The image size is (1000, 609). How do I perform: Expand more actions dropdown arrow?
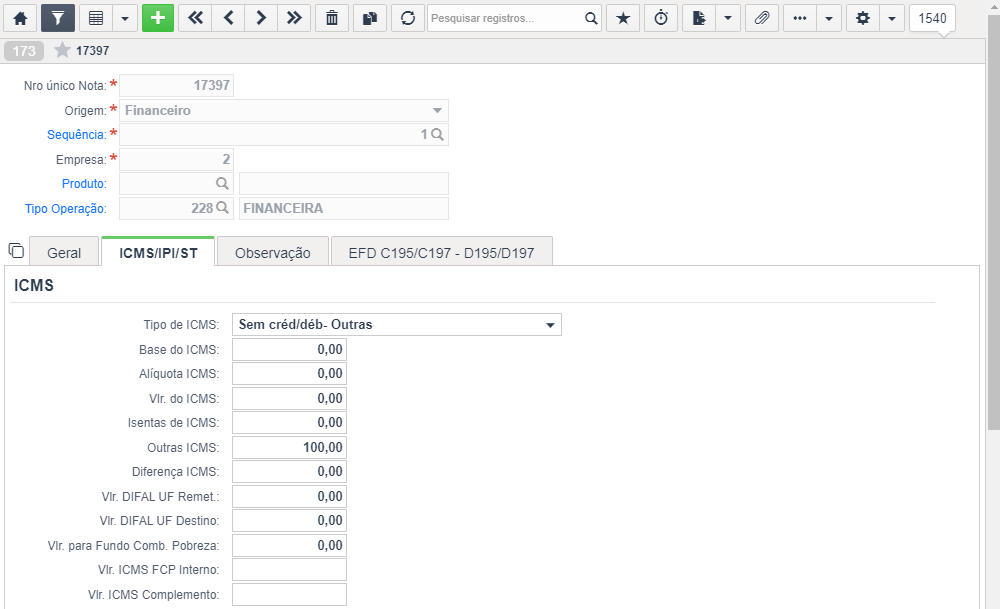[x=828, y=18]
